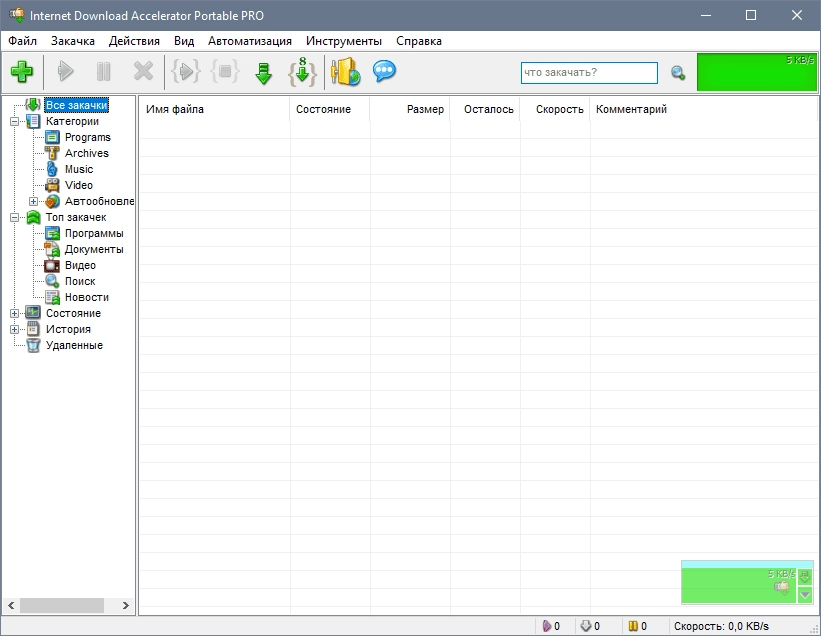
Task: Open the Инструменты menu
Action: click(343, 41)
